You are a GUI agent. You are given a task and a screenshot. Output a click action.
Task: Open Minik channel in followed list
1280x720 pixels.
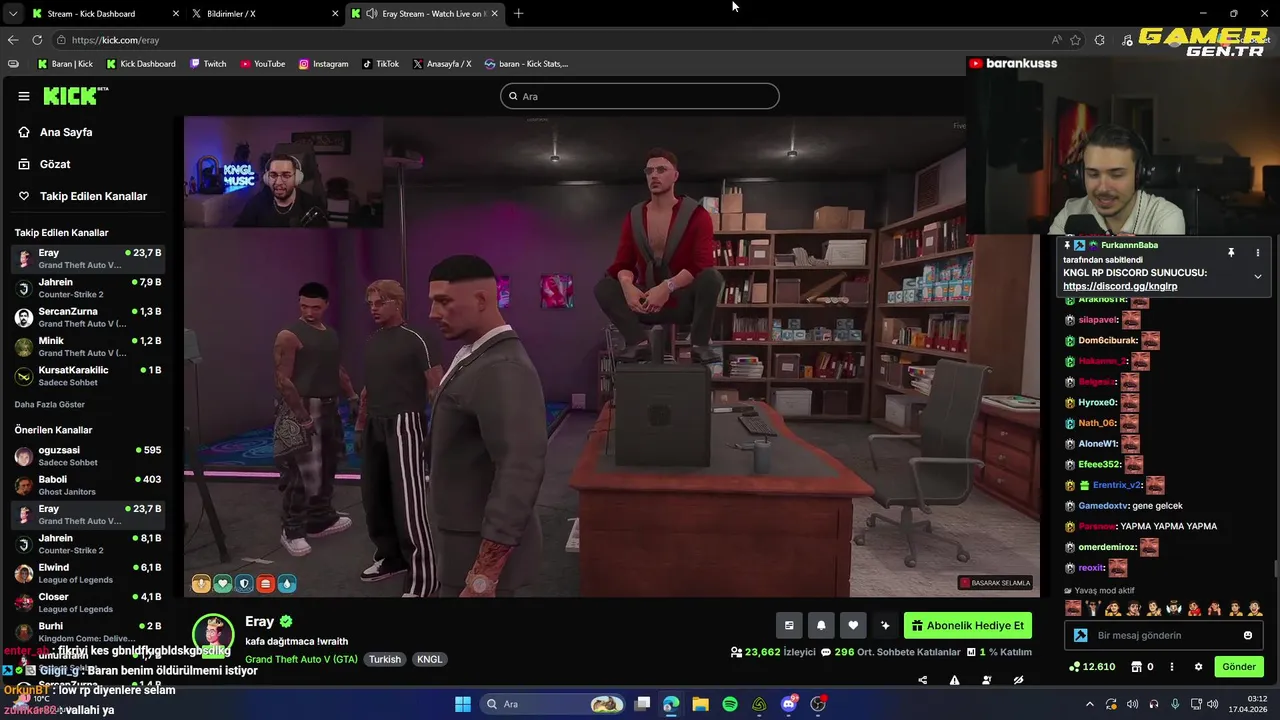88,347
